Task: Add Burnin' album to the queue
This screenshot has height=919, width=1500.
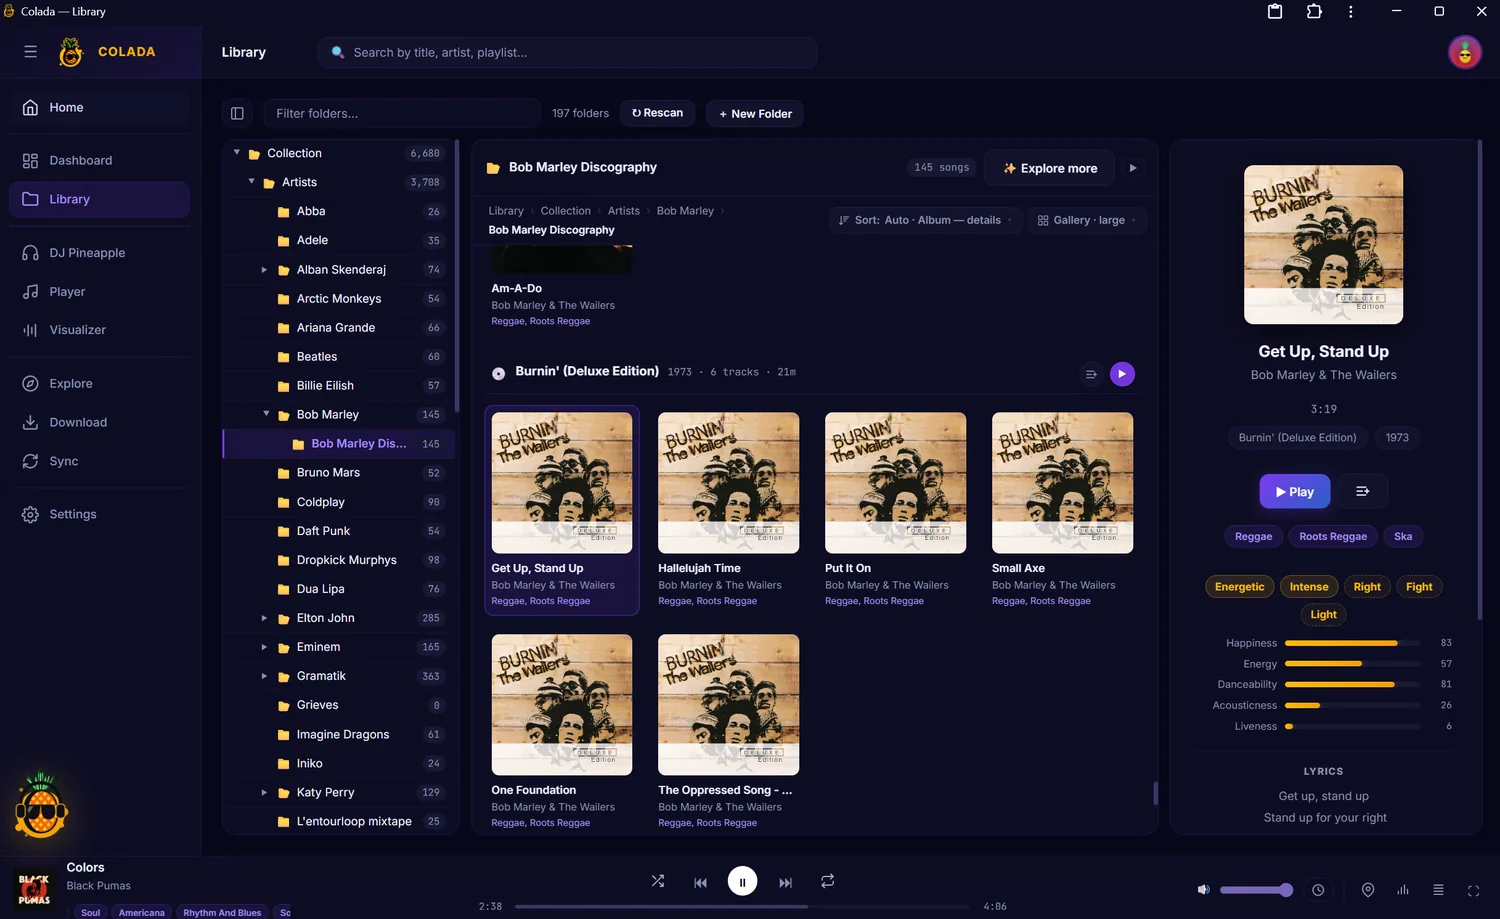Action: point(1091,374)
